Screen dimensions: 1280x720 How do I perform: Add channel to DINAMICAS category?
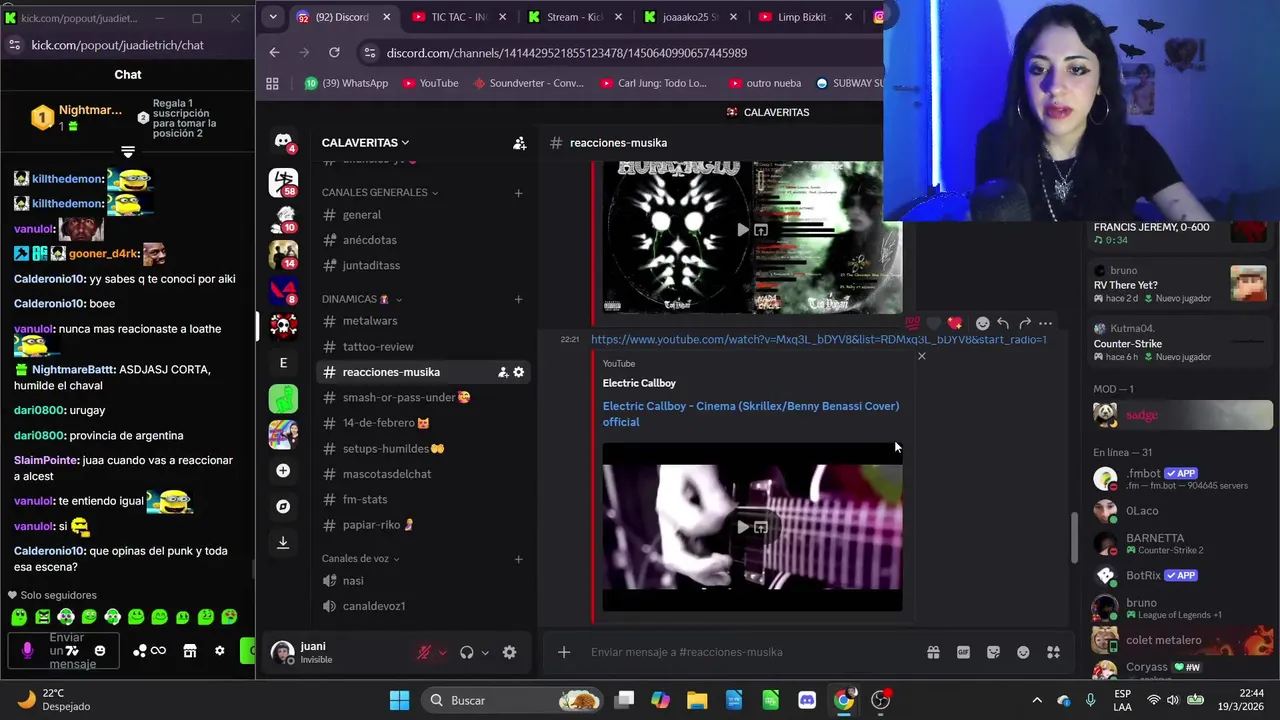click(x=518, y=299)
